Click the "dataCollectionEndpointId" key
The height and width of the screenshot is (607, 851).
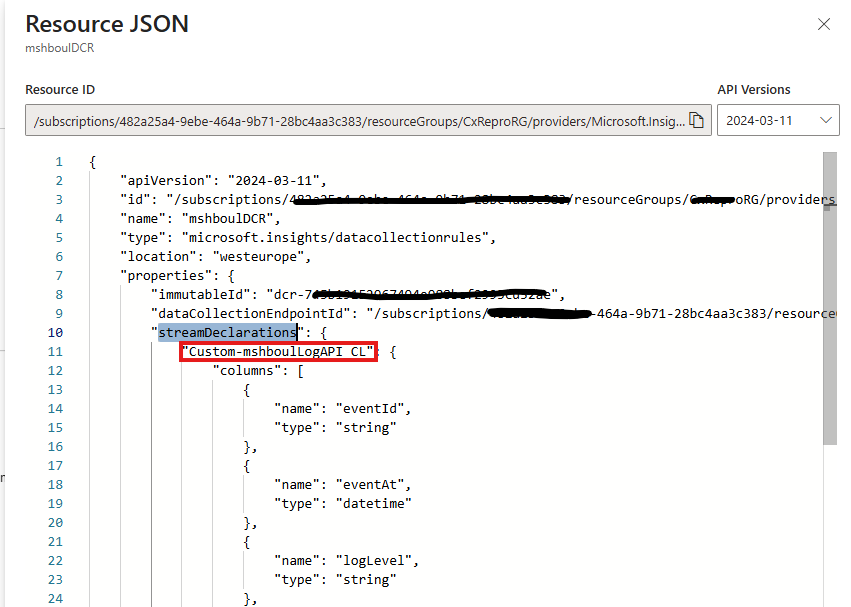point(250,313)
